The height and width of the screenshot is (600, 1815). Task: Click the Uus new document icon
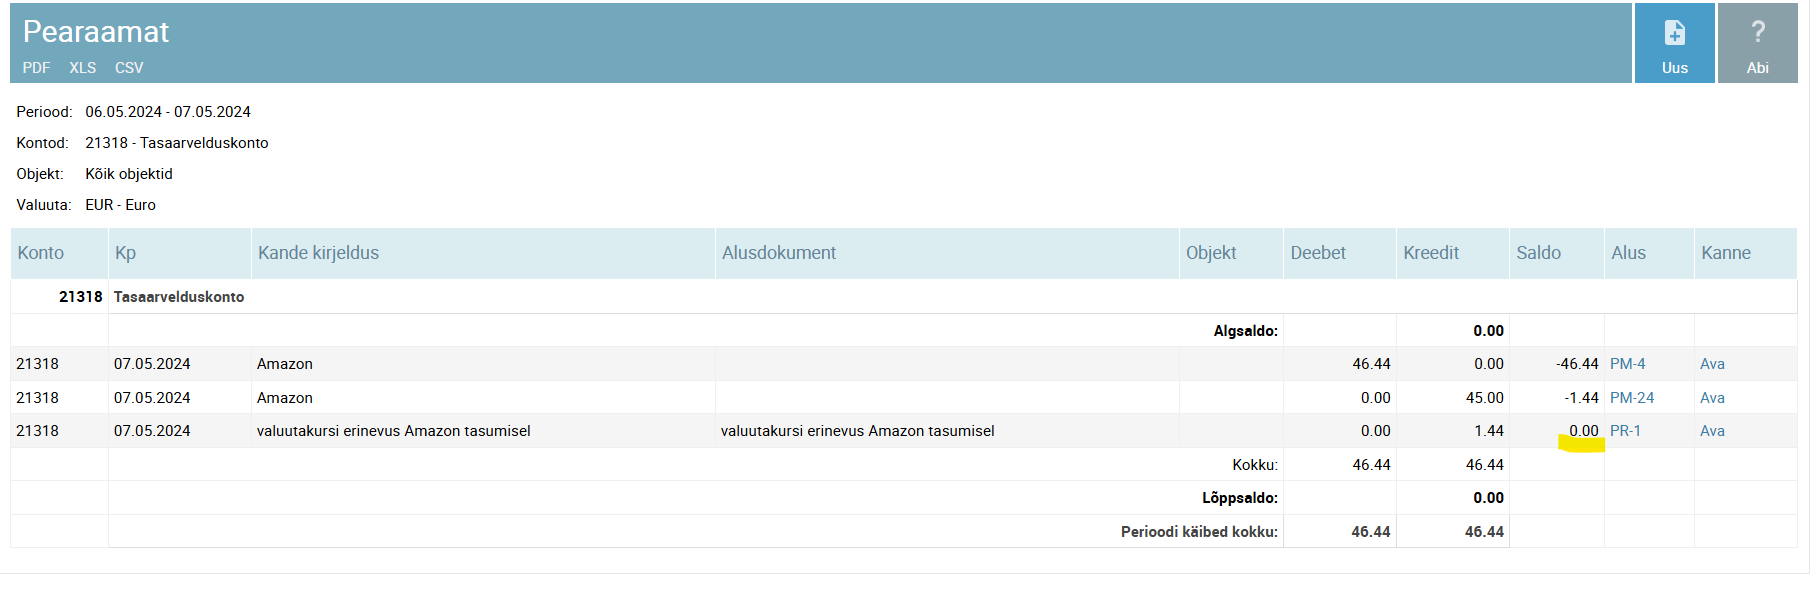(1674, 34)
